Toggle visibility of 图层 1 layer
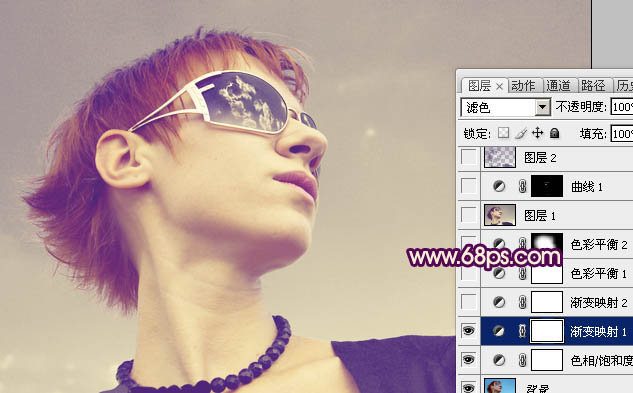 [x=468, y=215]
